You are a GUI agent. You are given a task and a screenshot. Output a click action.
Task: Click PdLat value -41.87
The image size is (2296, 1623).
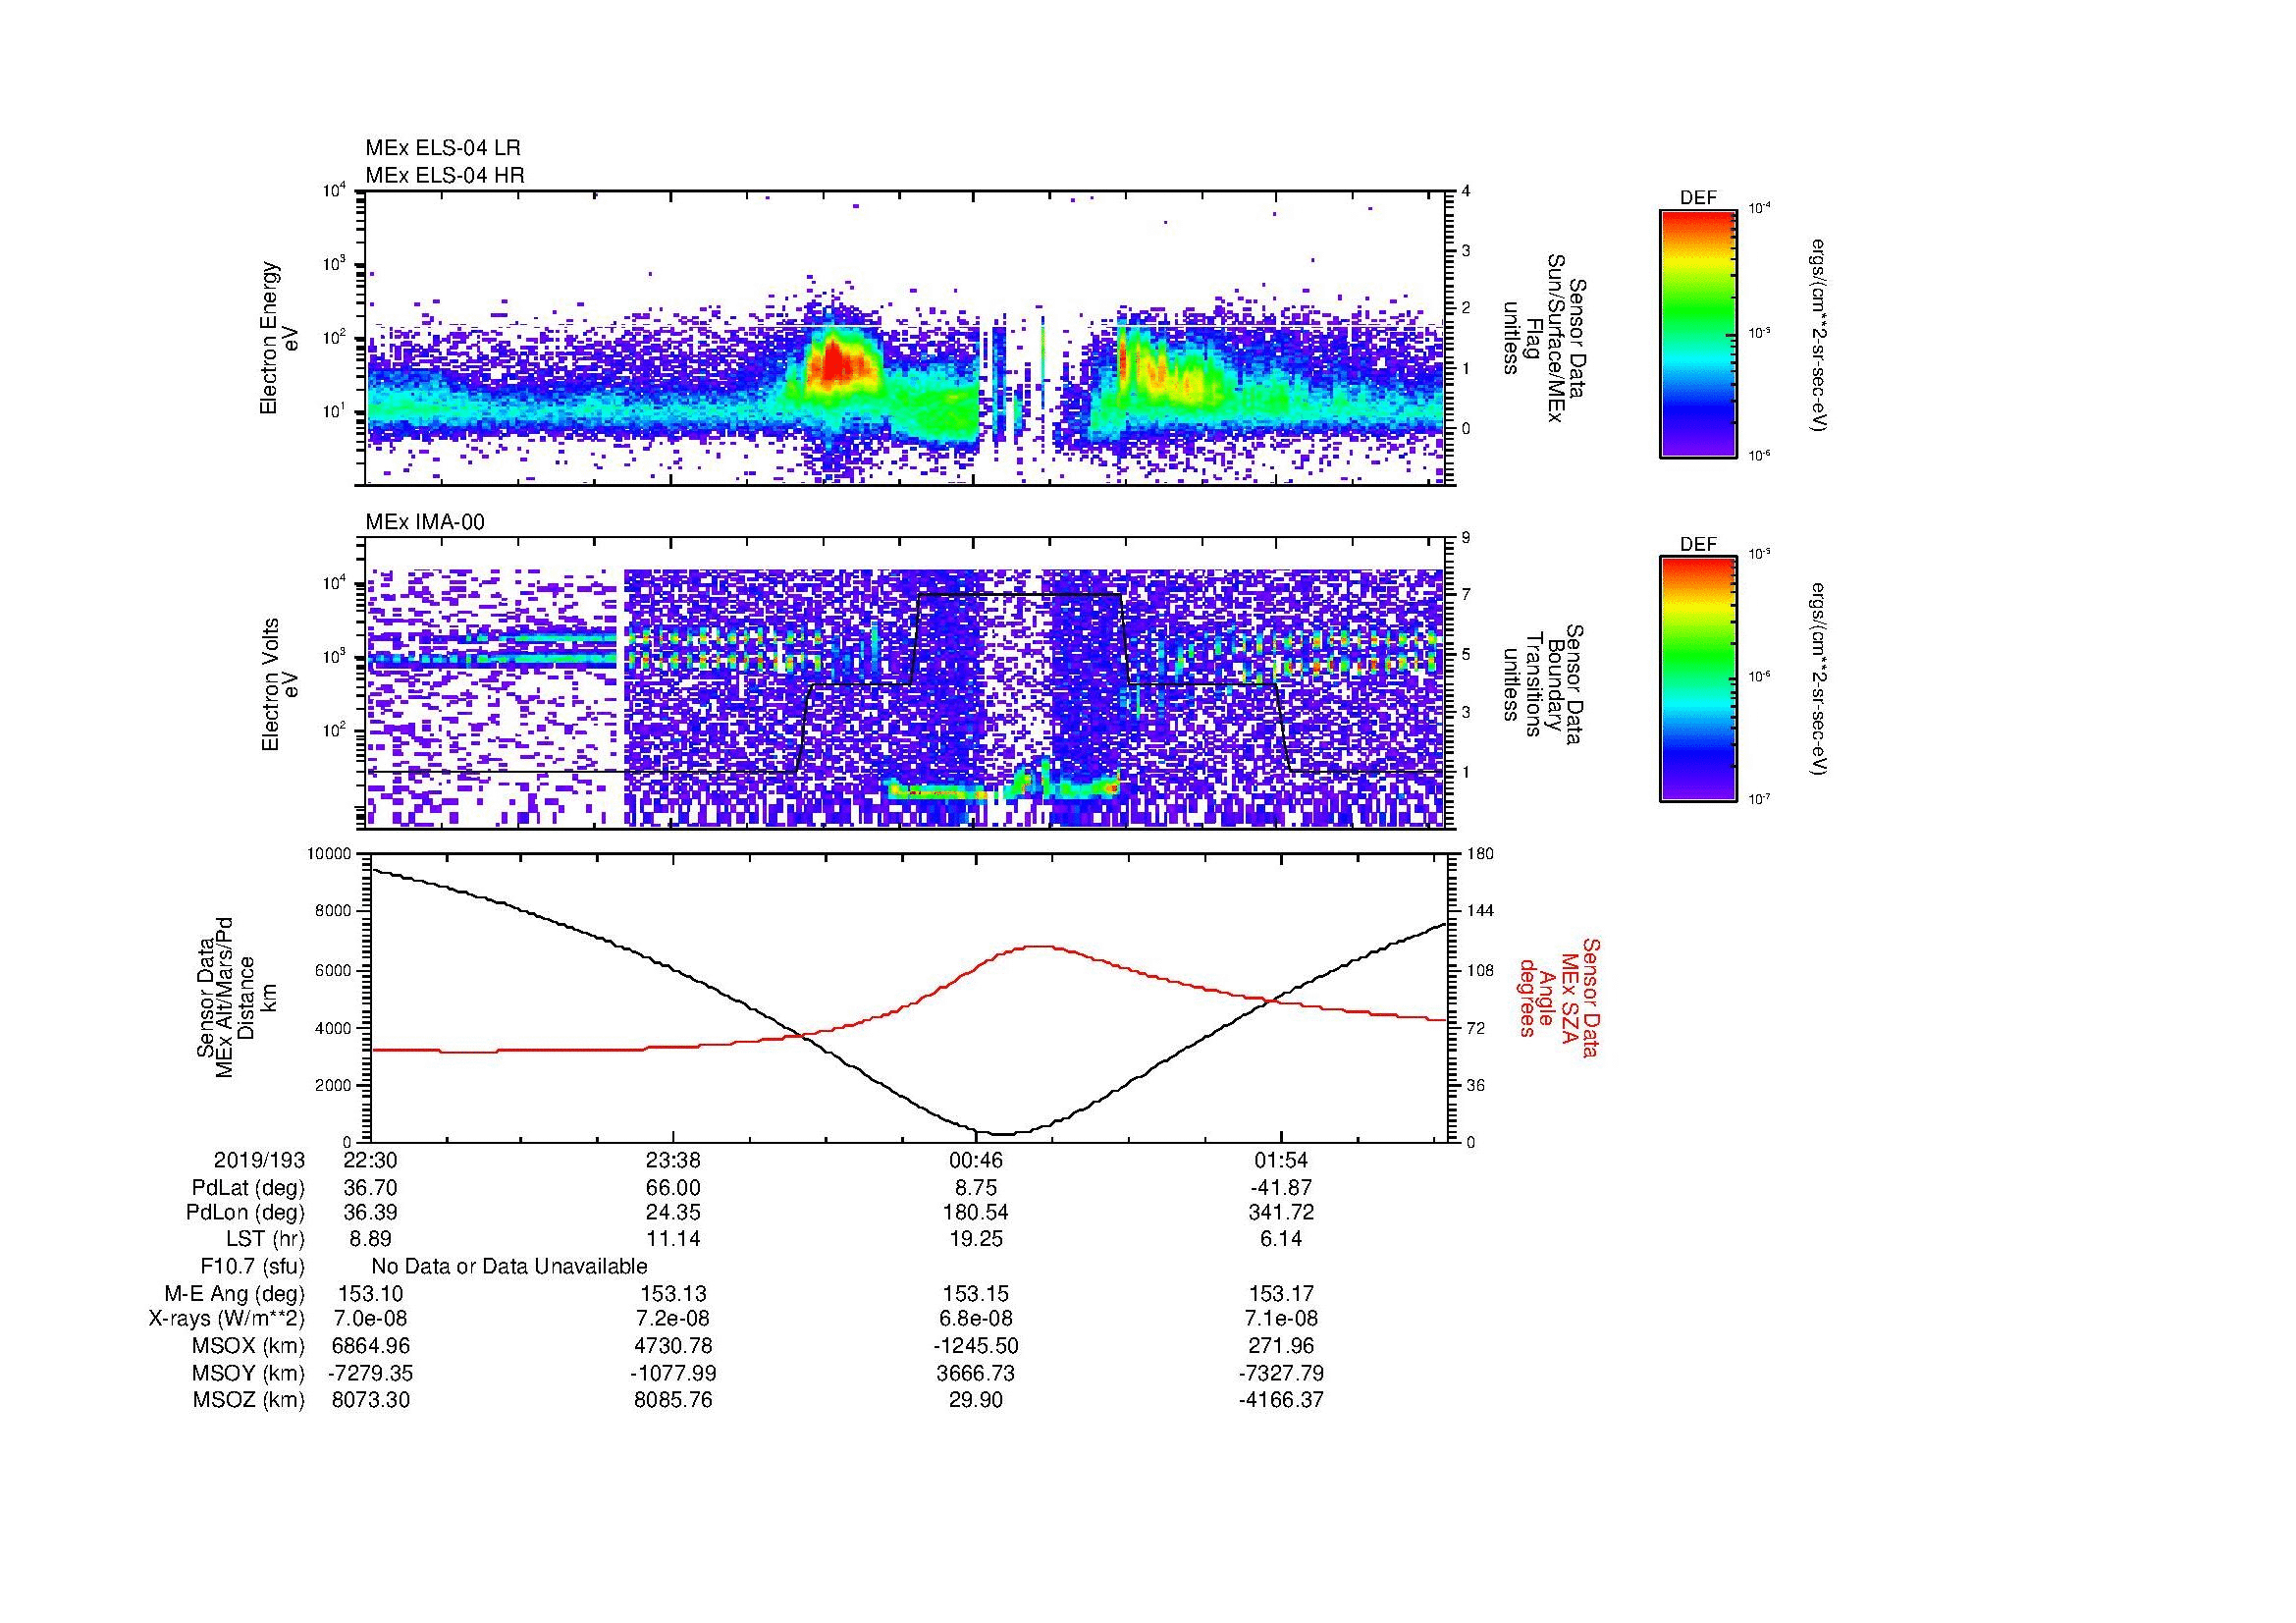point(1280,1188)
